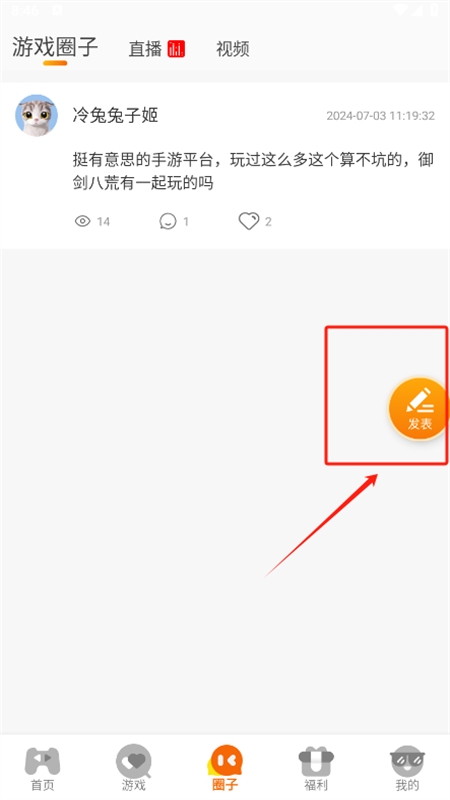Go to the 我的 profile tab
The height and width of the screenshot is (800, 450).
407,762
